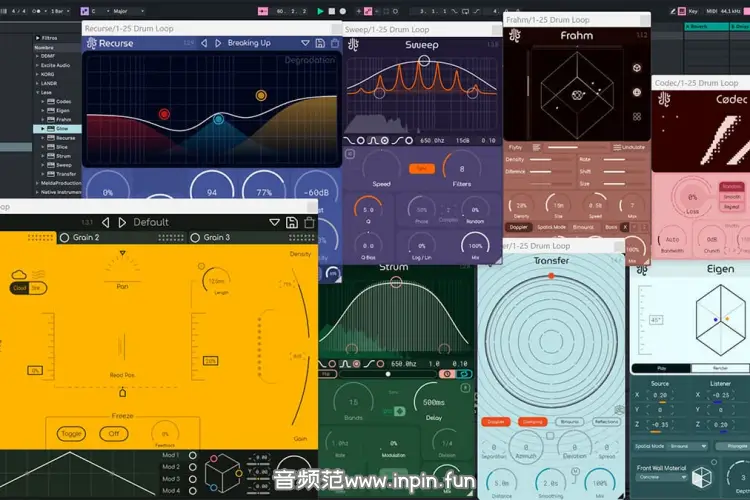This screenshot has width=750, height=500.
Task: Select the Smooth option in Codec
Action: point(731,197)
